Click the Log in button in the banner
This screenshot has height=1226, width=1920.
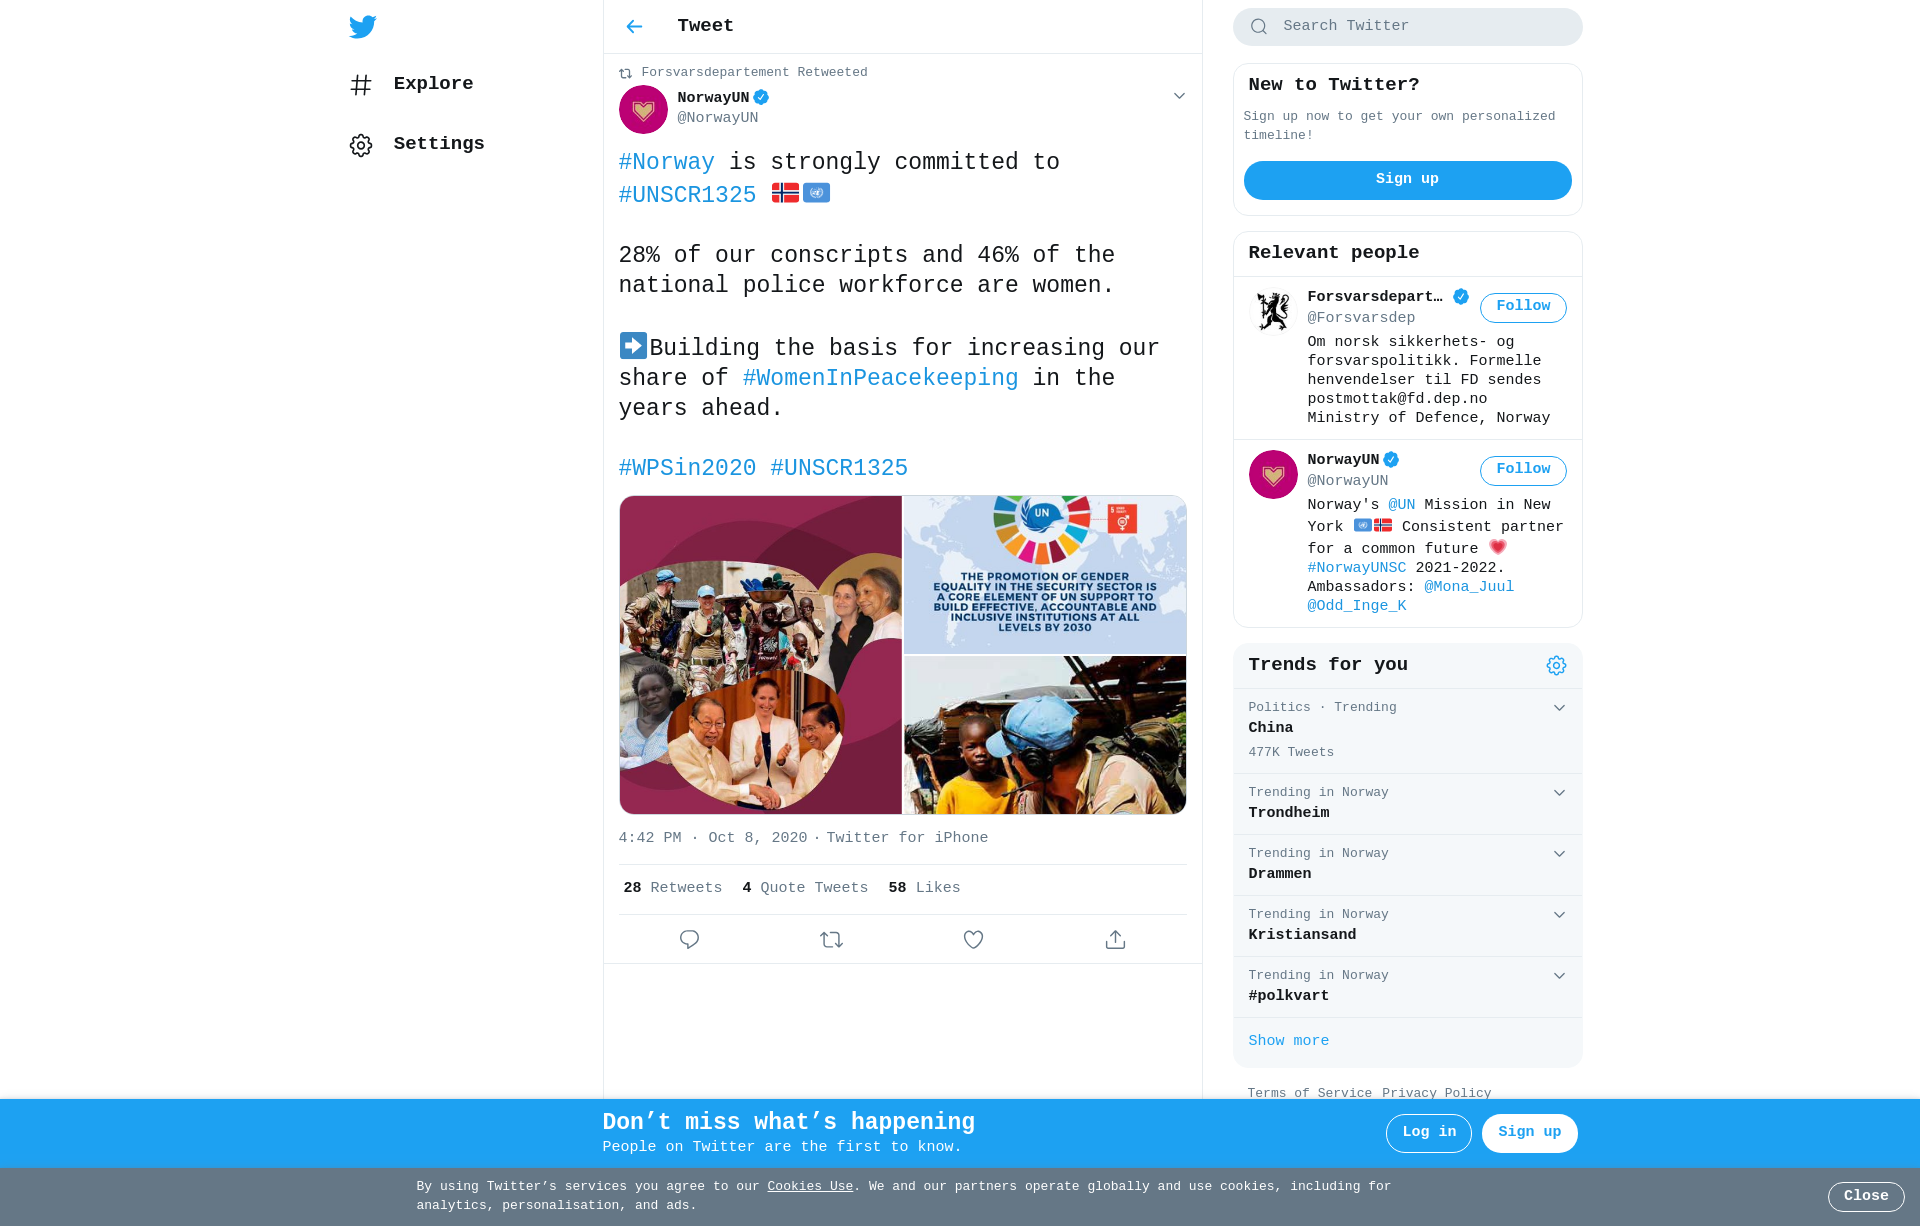[x=1429, y=1133]
